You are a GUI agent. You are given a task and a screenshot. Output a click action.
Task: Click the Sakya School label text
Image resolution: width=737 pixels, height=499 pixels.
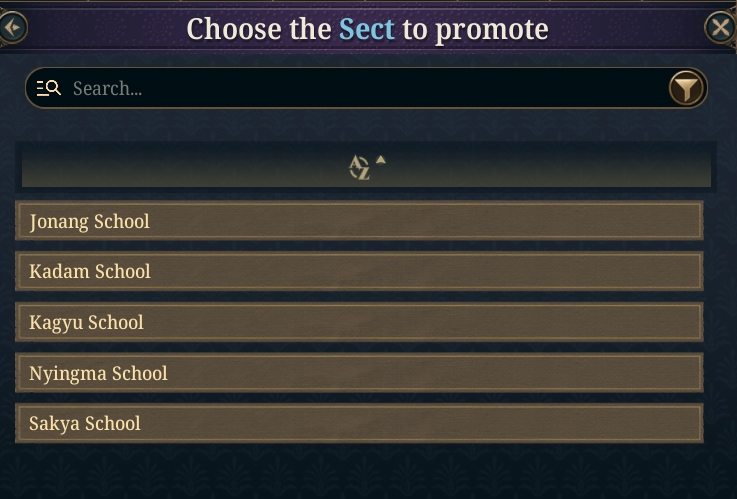[x=85, y=423]
